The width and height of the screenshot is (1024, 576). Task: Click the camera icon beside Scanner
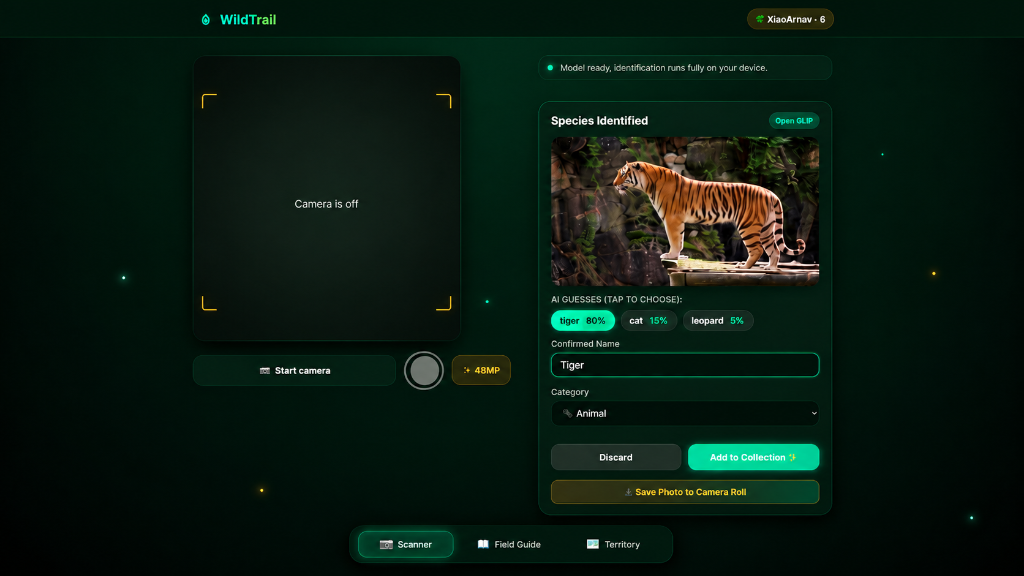[386, 545]
